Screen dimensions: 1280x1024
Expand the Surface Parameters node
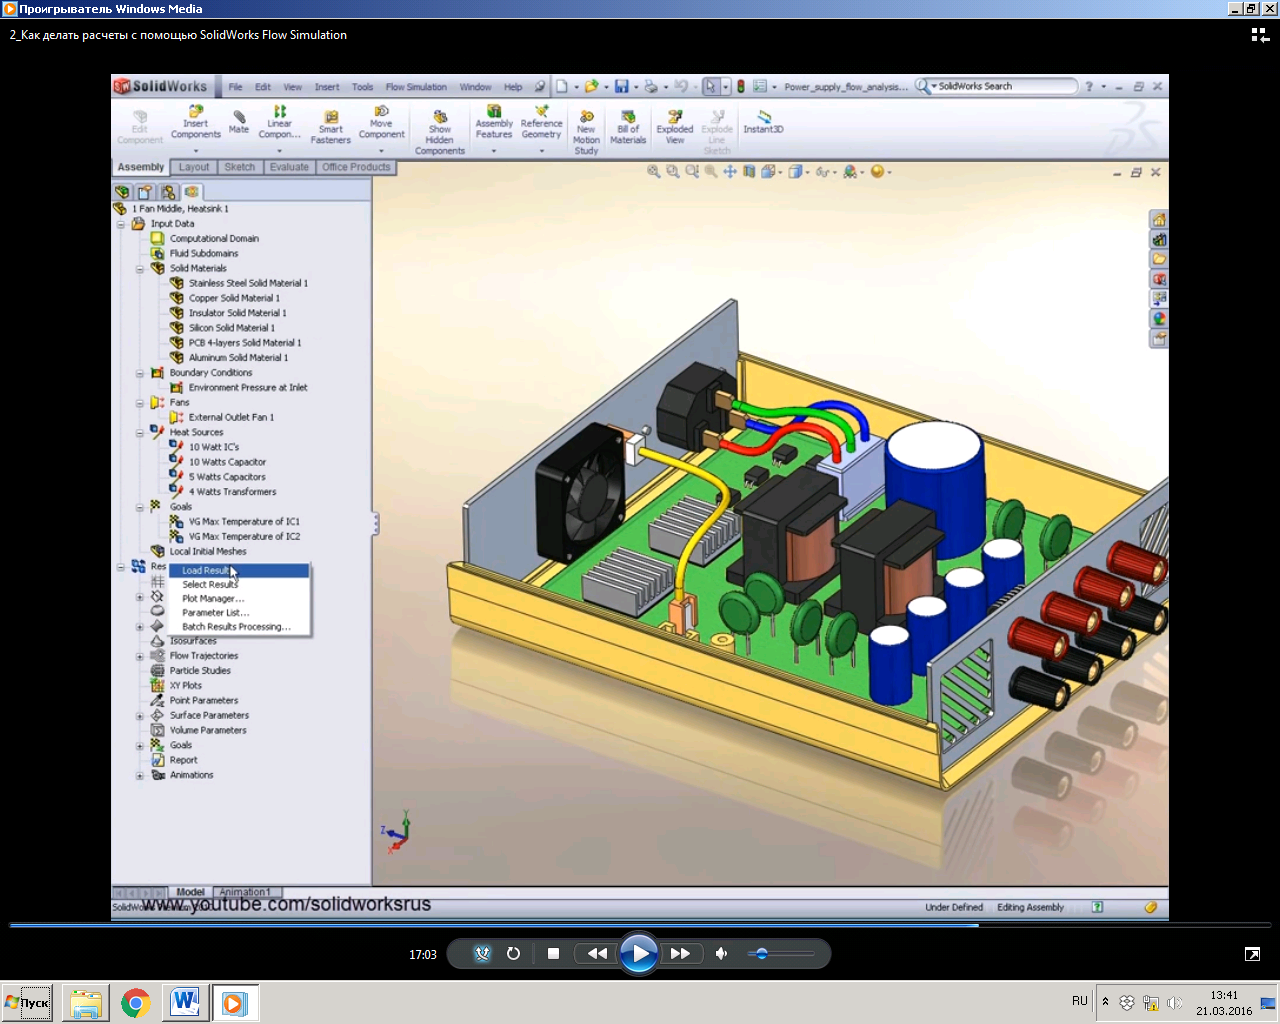click(x=140, y=716)
